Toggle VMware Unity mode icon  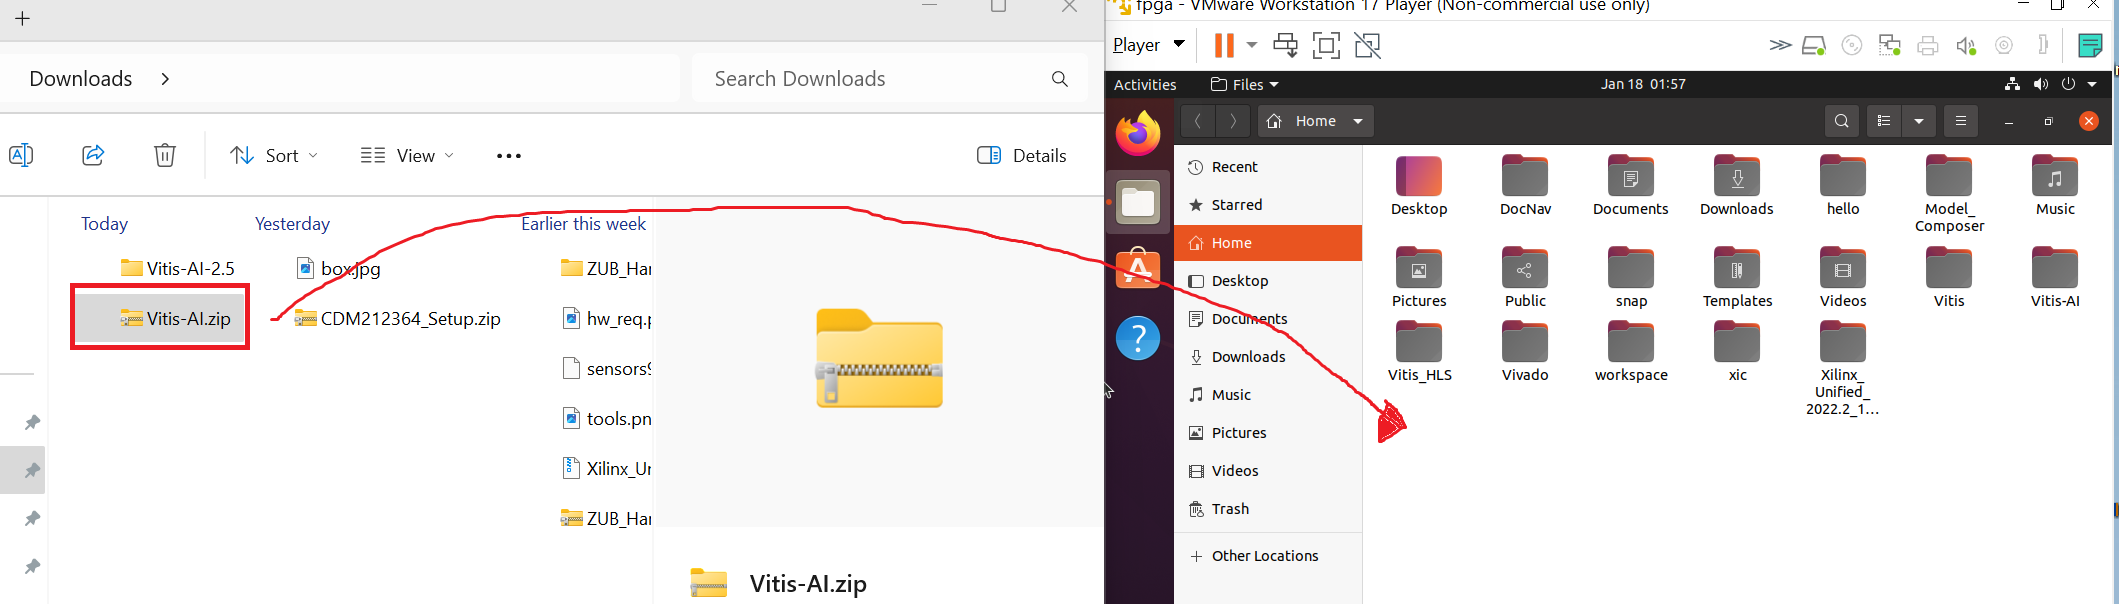[1367, 45]
